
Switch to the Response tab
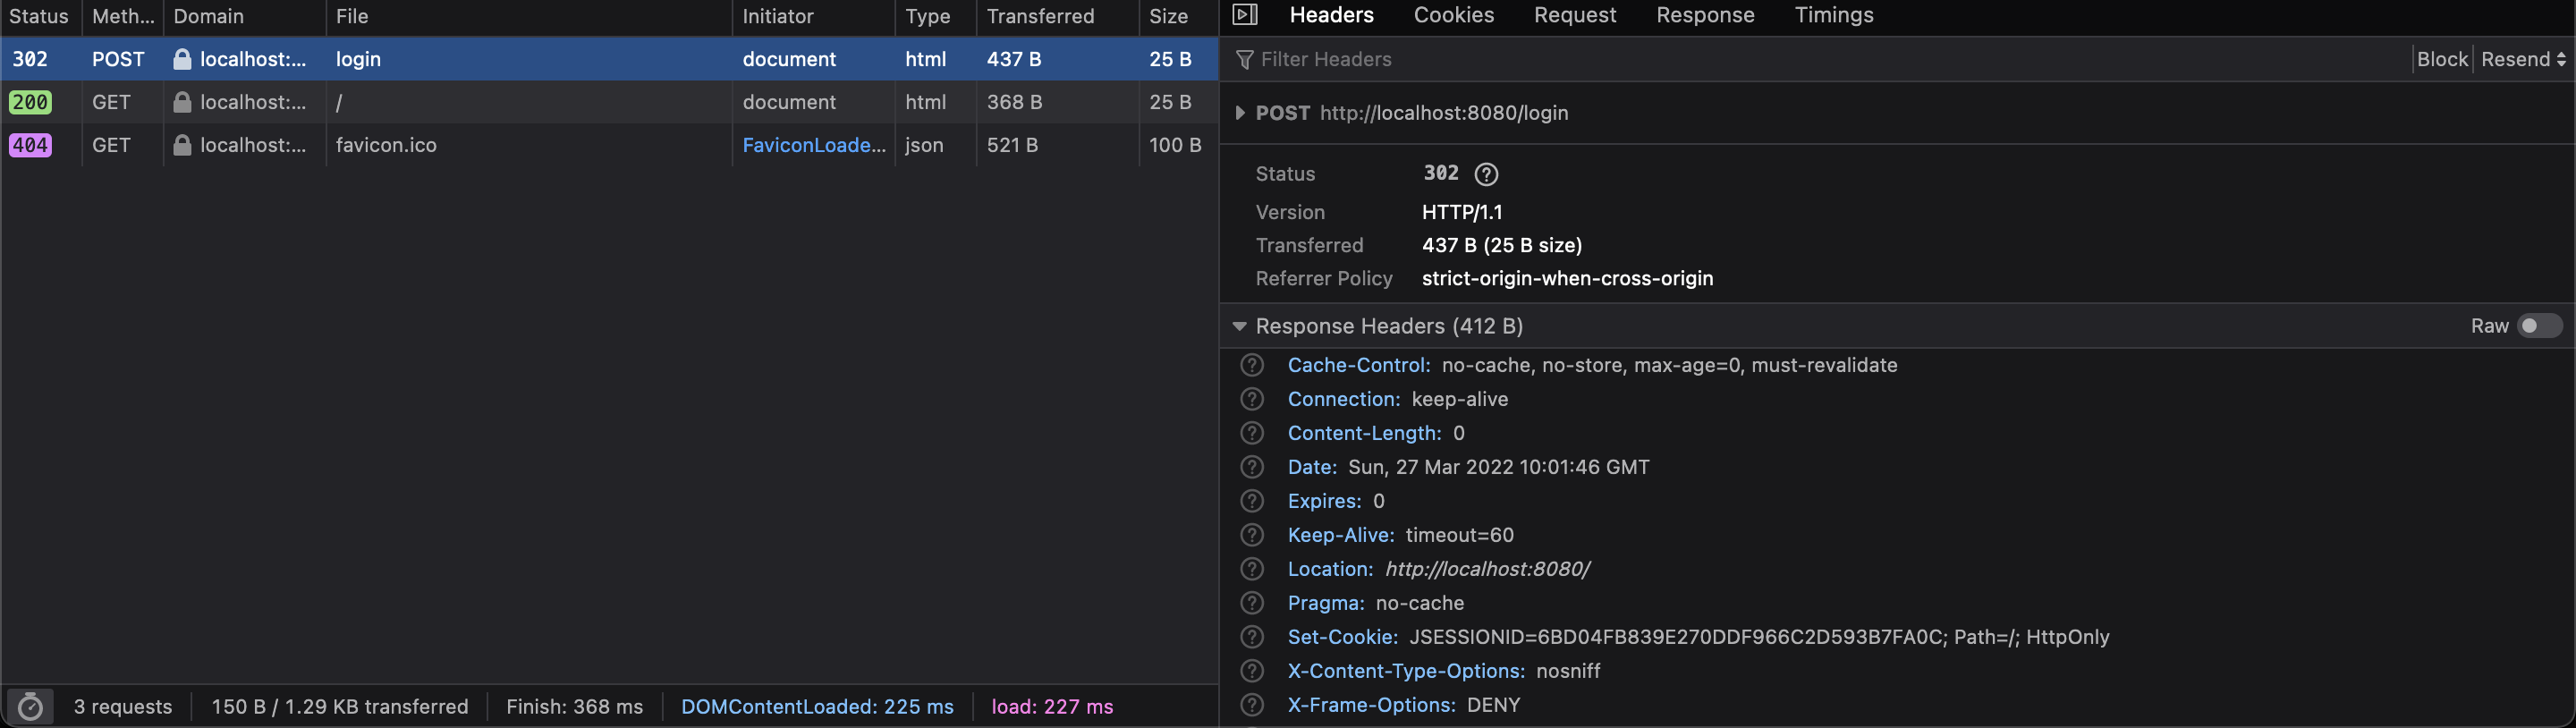pyautogui.click(x=1704, y=15)
